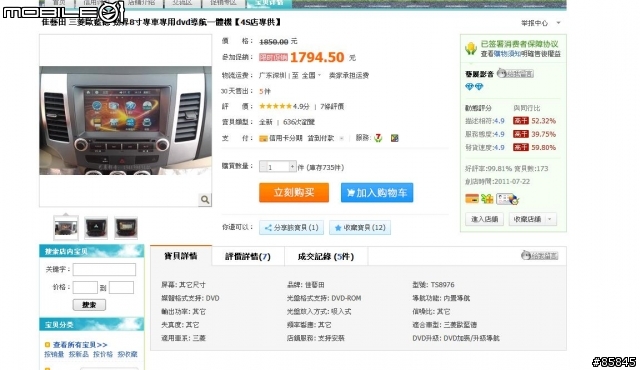The image size is (640, 370).
Task: Decrease quantity with the minus stepper
Action: (263, 167)
